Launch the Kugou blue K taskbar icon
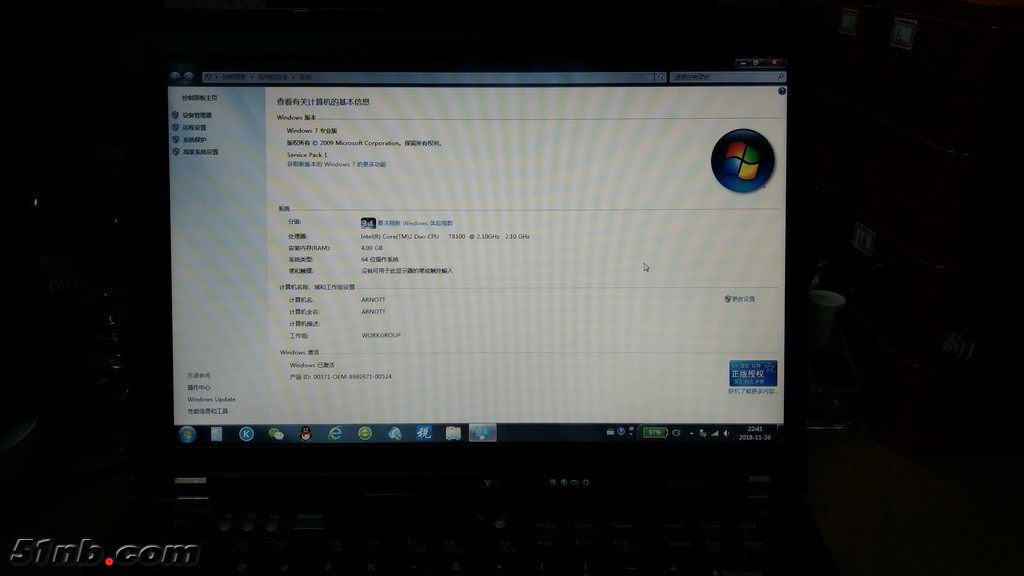1024x576 pixels. pyautogui.click(x=246, y=434)
